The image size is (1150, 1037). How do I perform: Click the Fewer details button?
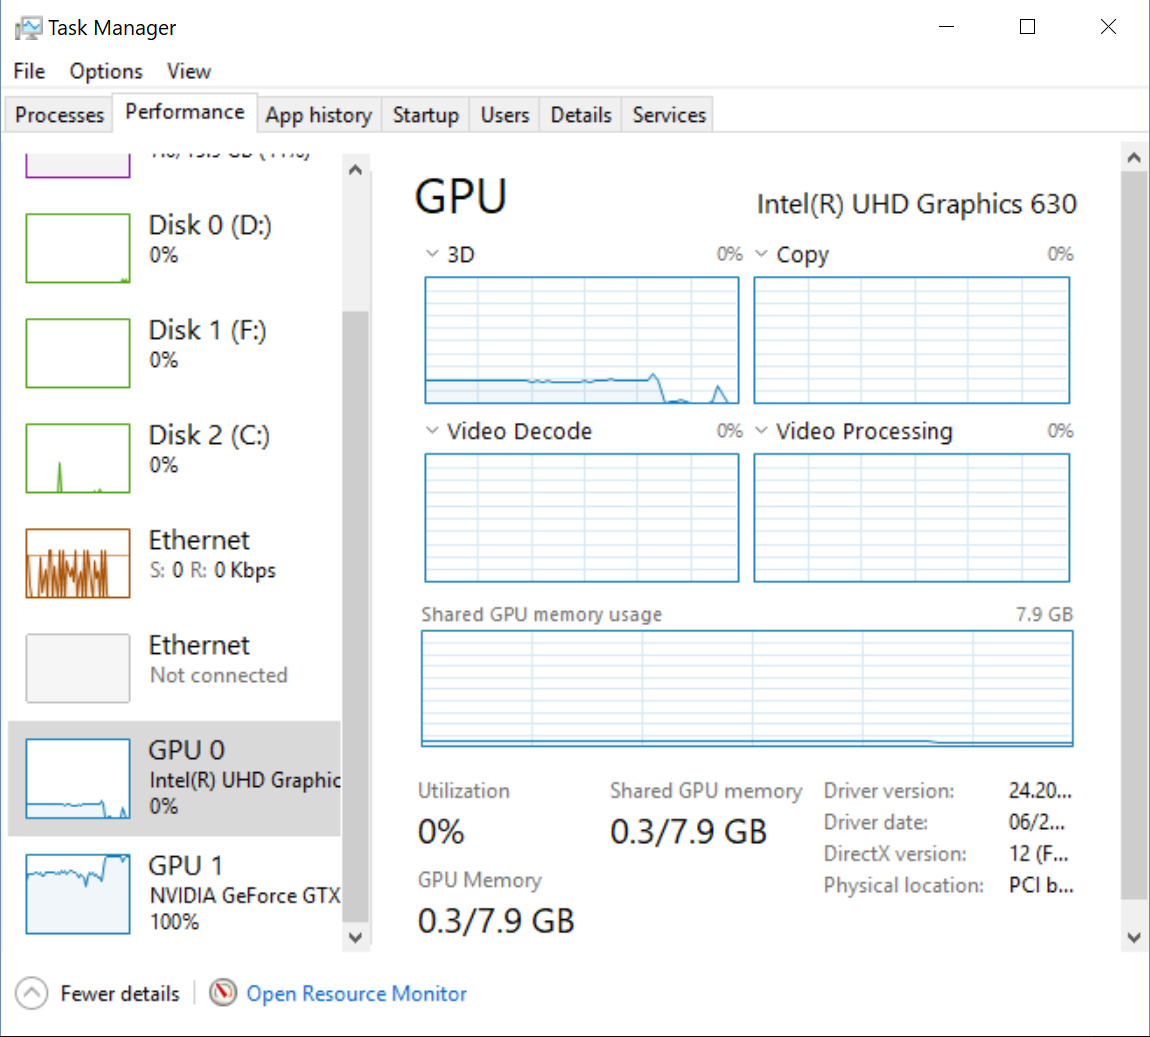coord(120,993)
